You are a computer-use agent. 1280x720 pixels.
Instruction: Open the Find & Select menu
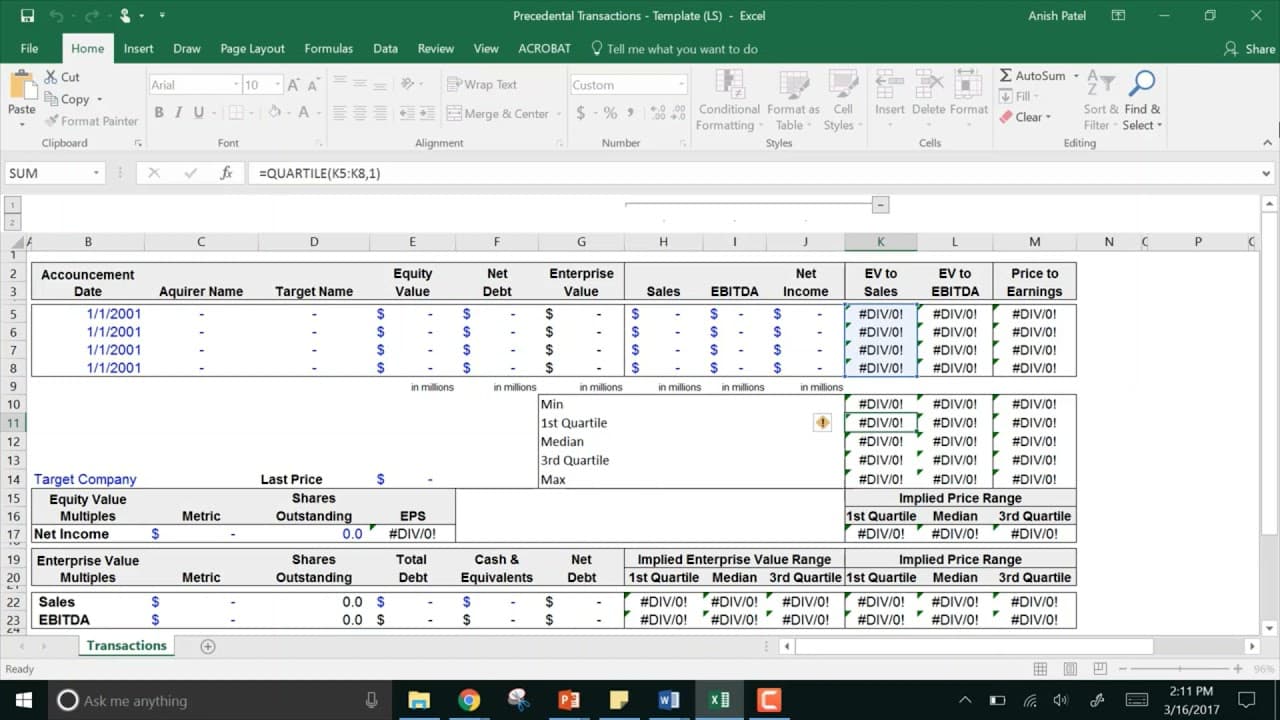point(1142,101)
